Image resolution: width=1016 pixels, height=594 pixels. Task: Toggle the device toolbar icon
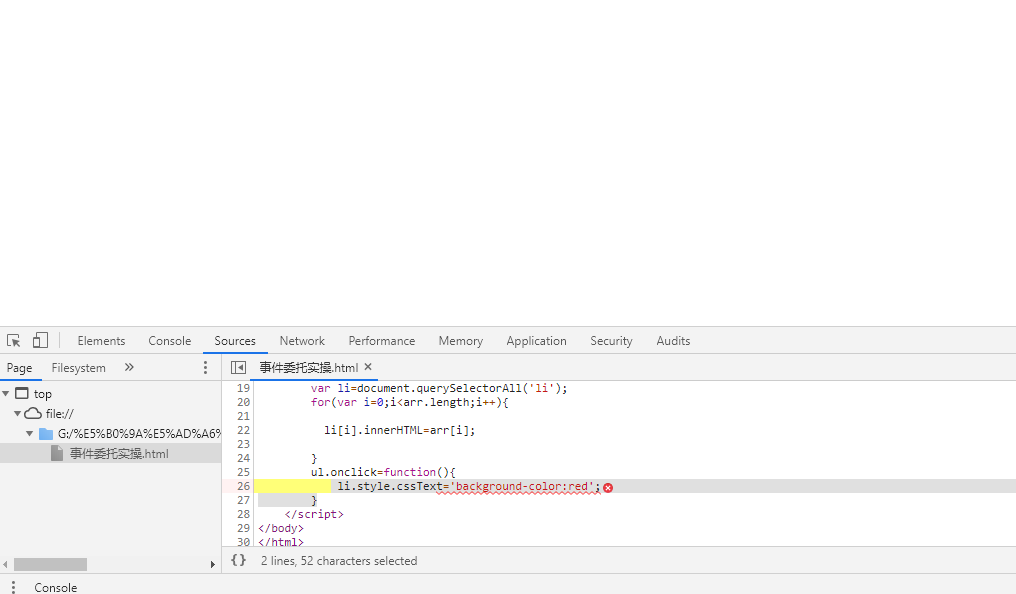point(40,341)
